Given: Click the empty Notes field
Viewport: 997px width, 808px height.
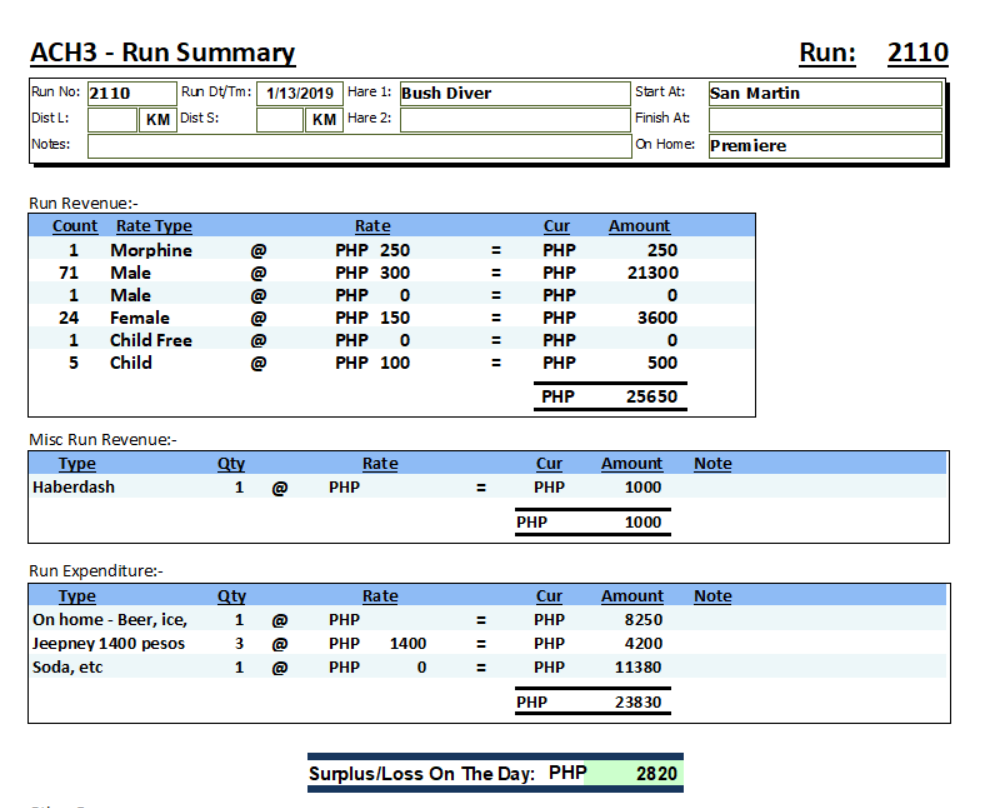Looking at the screenshot, I should pyautogui.click(x=359, y=145).
